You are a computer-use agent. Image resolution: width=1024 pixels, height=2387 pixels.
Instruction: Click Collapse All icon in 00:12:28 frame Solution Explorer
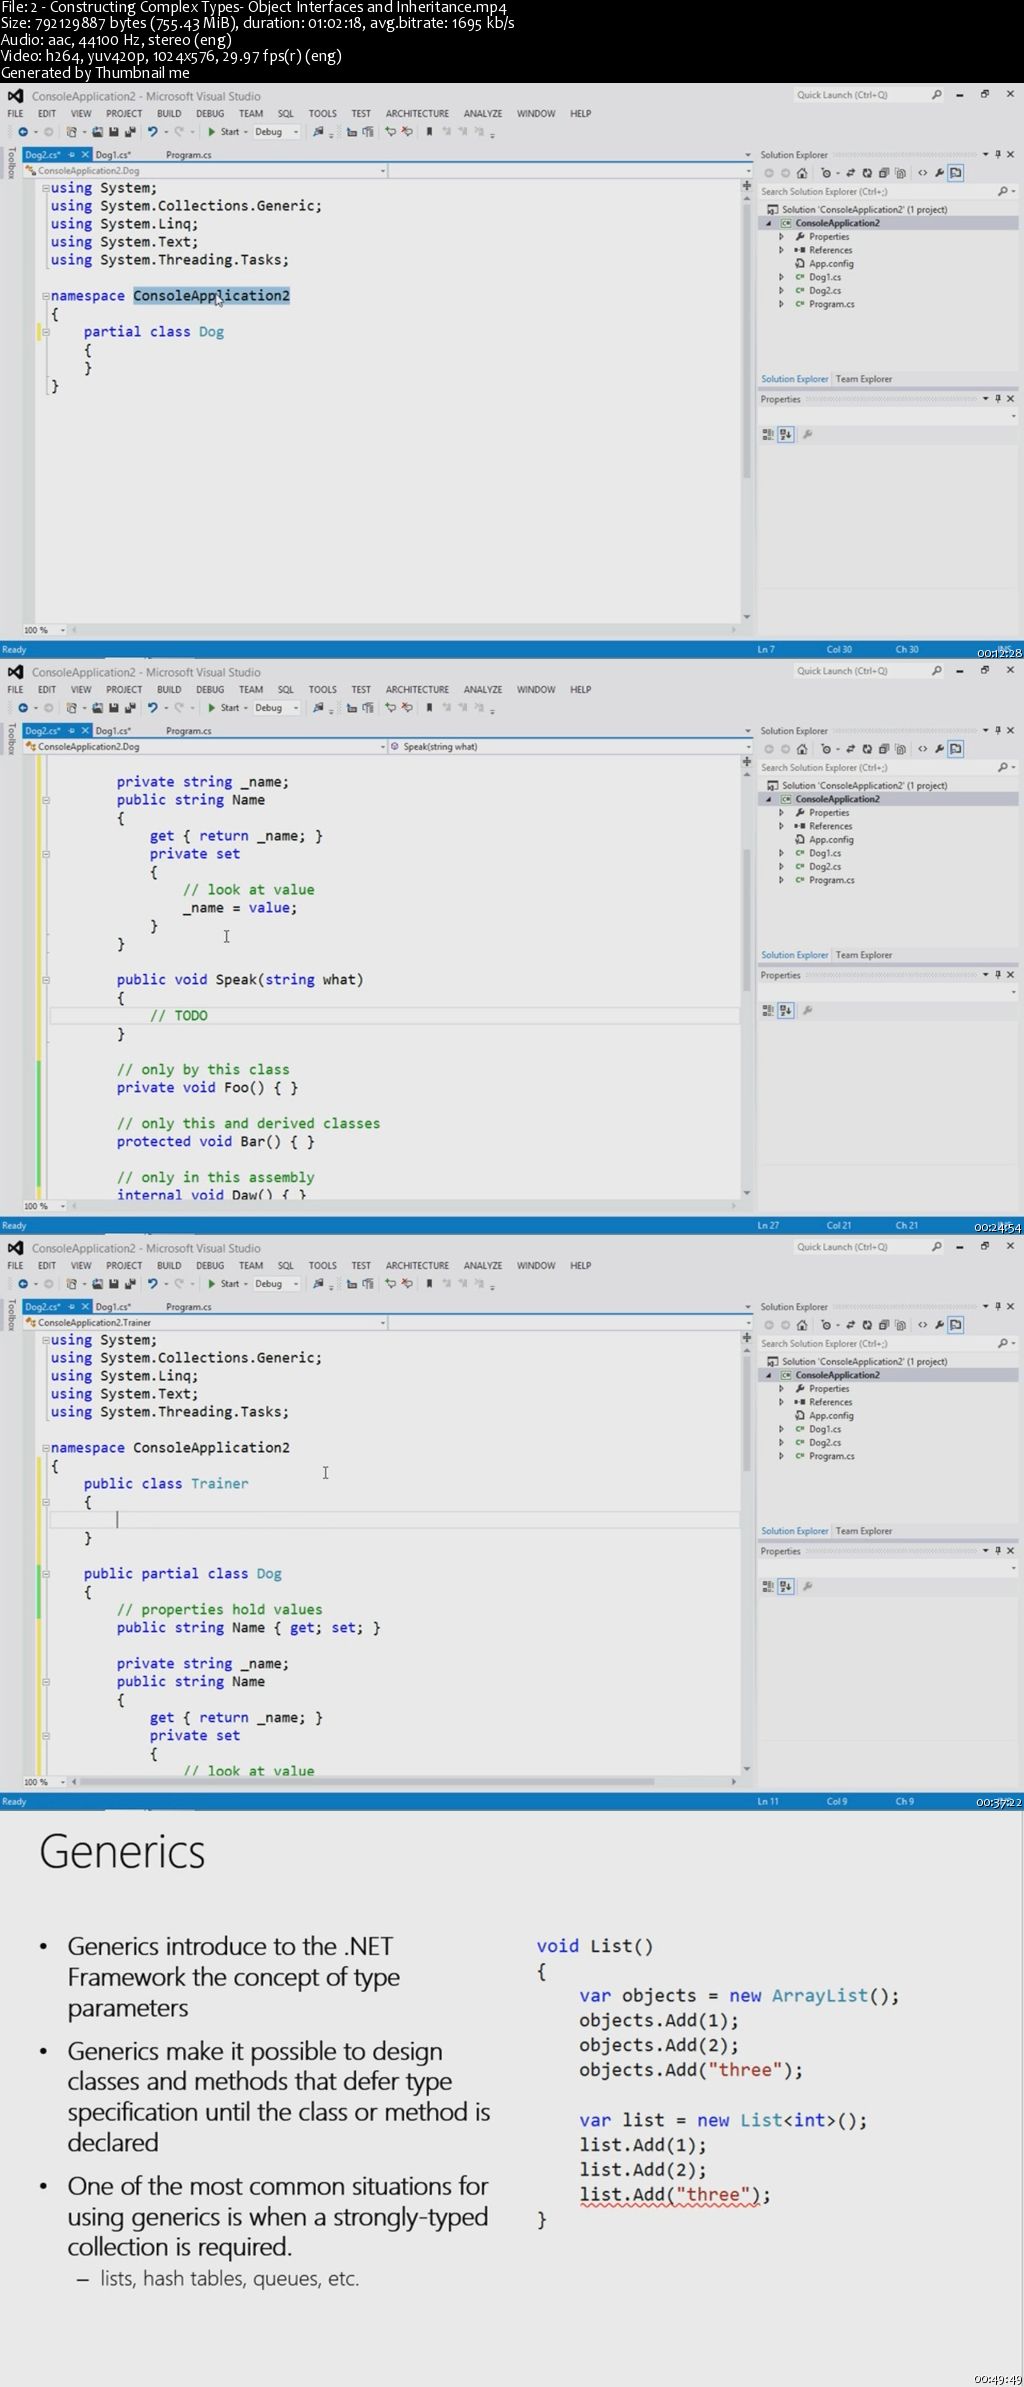tap(884, 173)
